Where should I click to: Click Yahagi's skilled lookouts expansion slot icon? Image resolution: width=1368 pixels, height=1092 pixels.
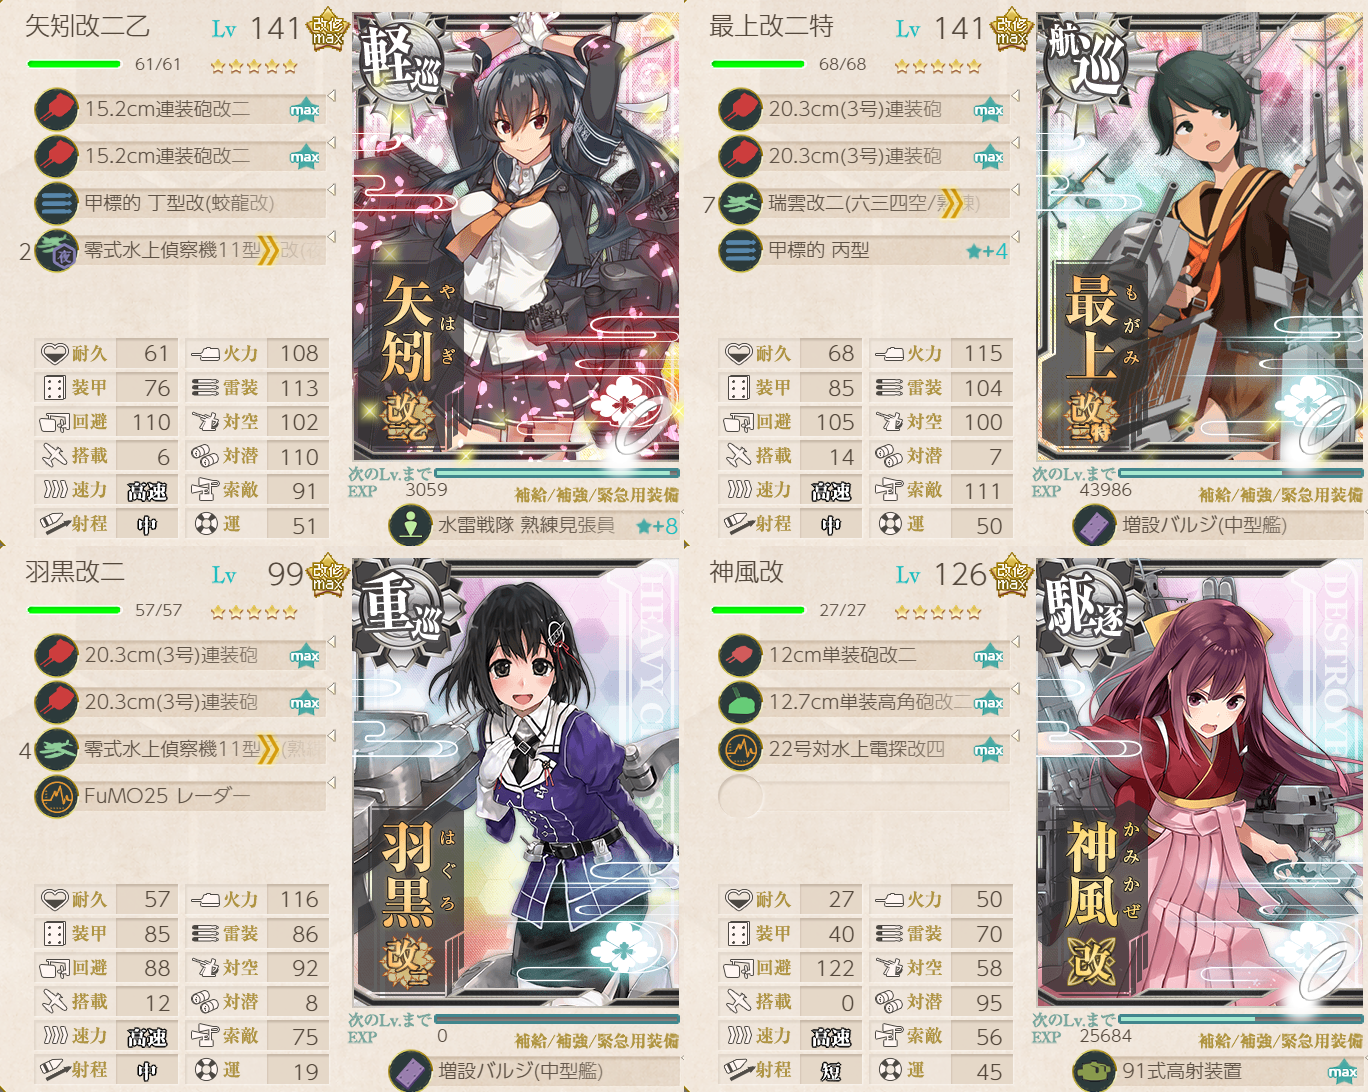tap(410, 525)
